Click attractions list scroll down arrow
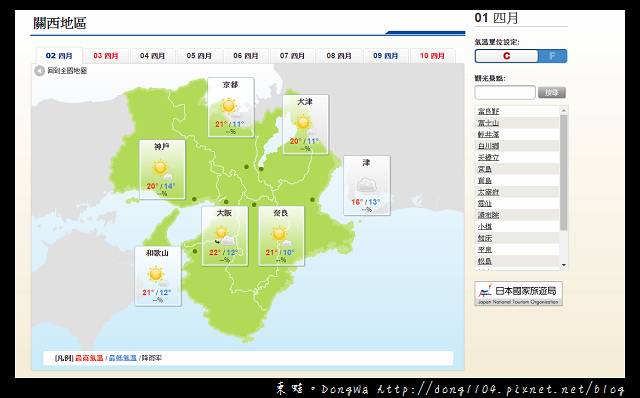Screen dimensions: 640x398 [x=564, y=265]
